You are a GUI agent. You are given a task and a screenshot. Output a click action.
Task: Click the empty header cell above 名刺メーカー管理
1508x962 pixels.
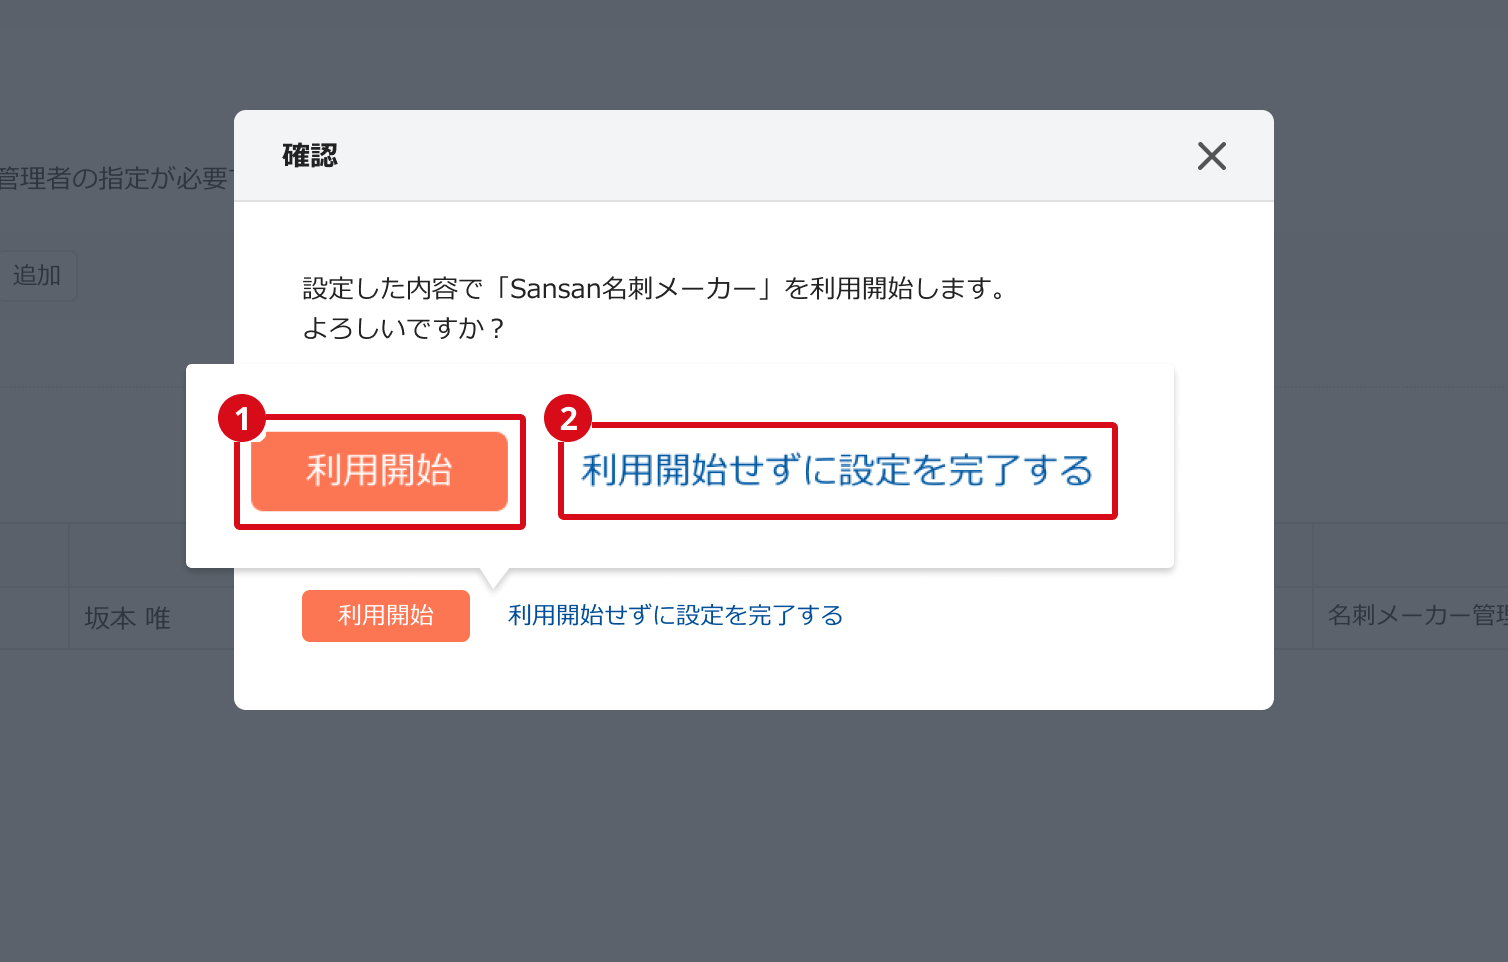(x=1410, y=555)
